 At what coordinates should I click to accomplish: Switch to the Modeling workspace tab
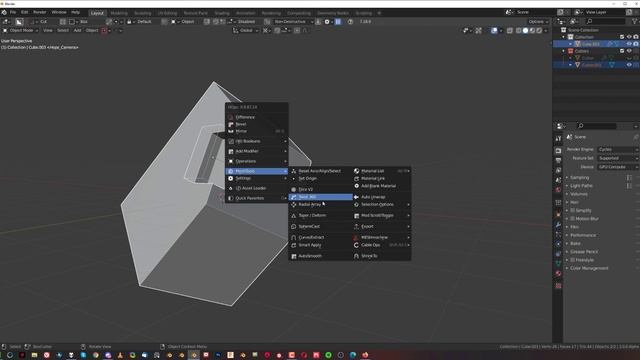tap(119, 13)
